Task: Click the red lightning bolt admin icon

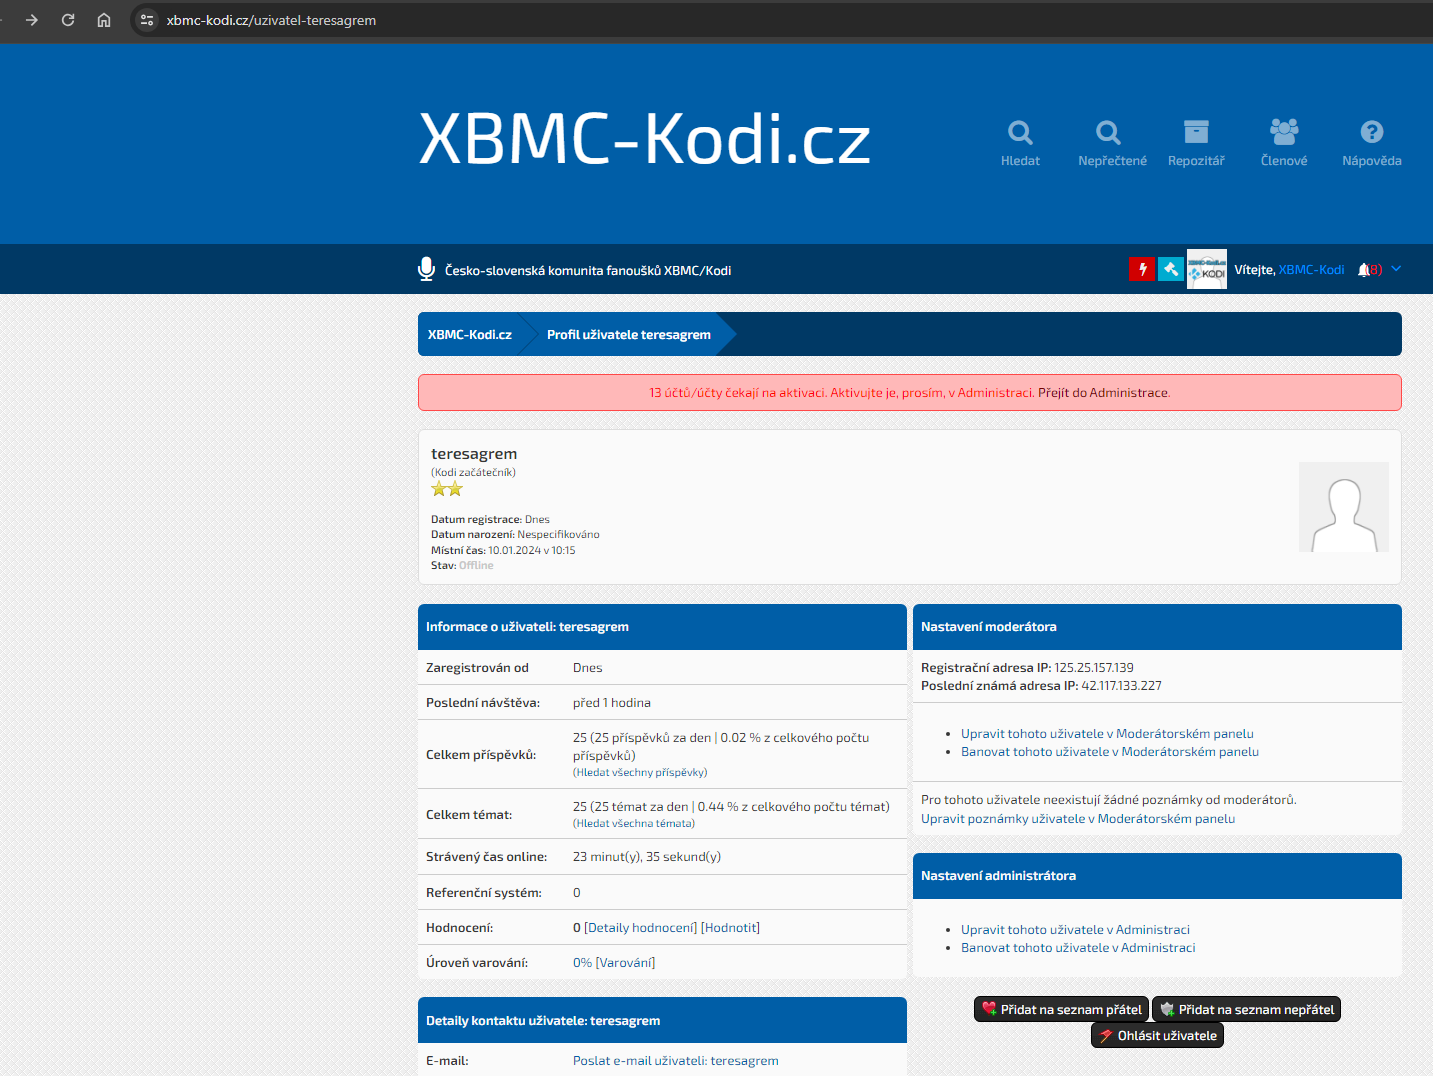Action: point(1142,269)
